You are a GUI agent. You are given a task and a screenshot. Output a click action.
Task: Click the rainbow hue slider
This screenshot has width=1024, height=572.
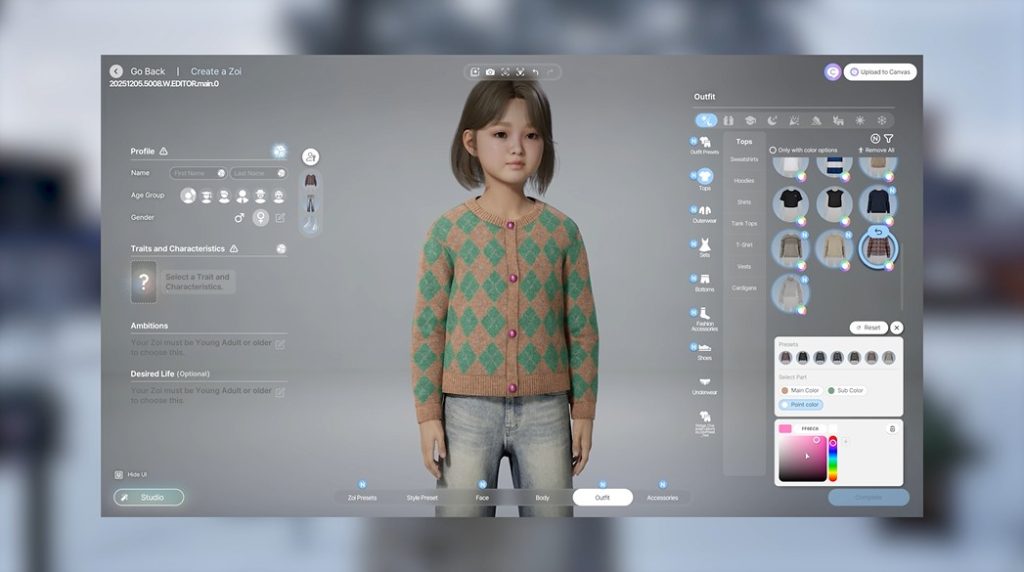pos(833,458)
